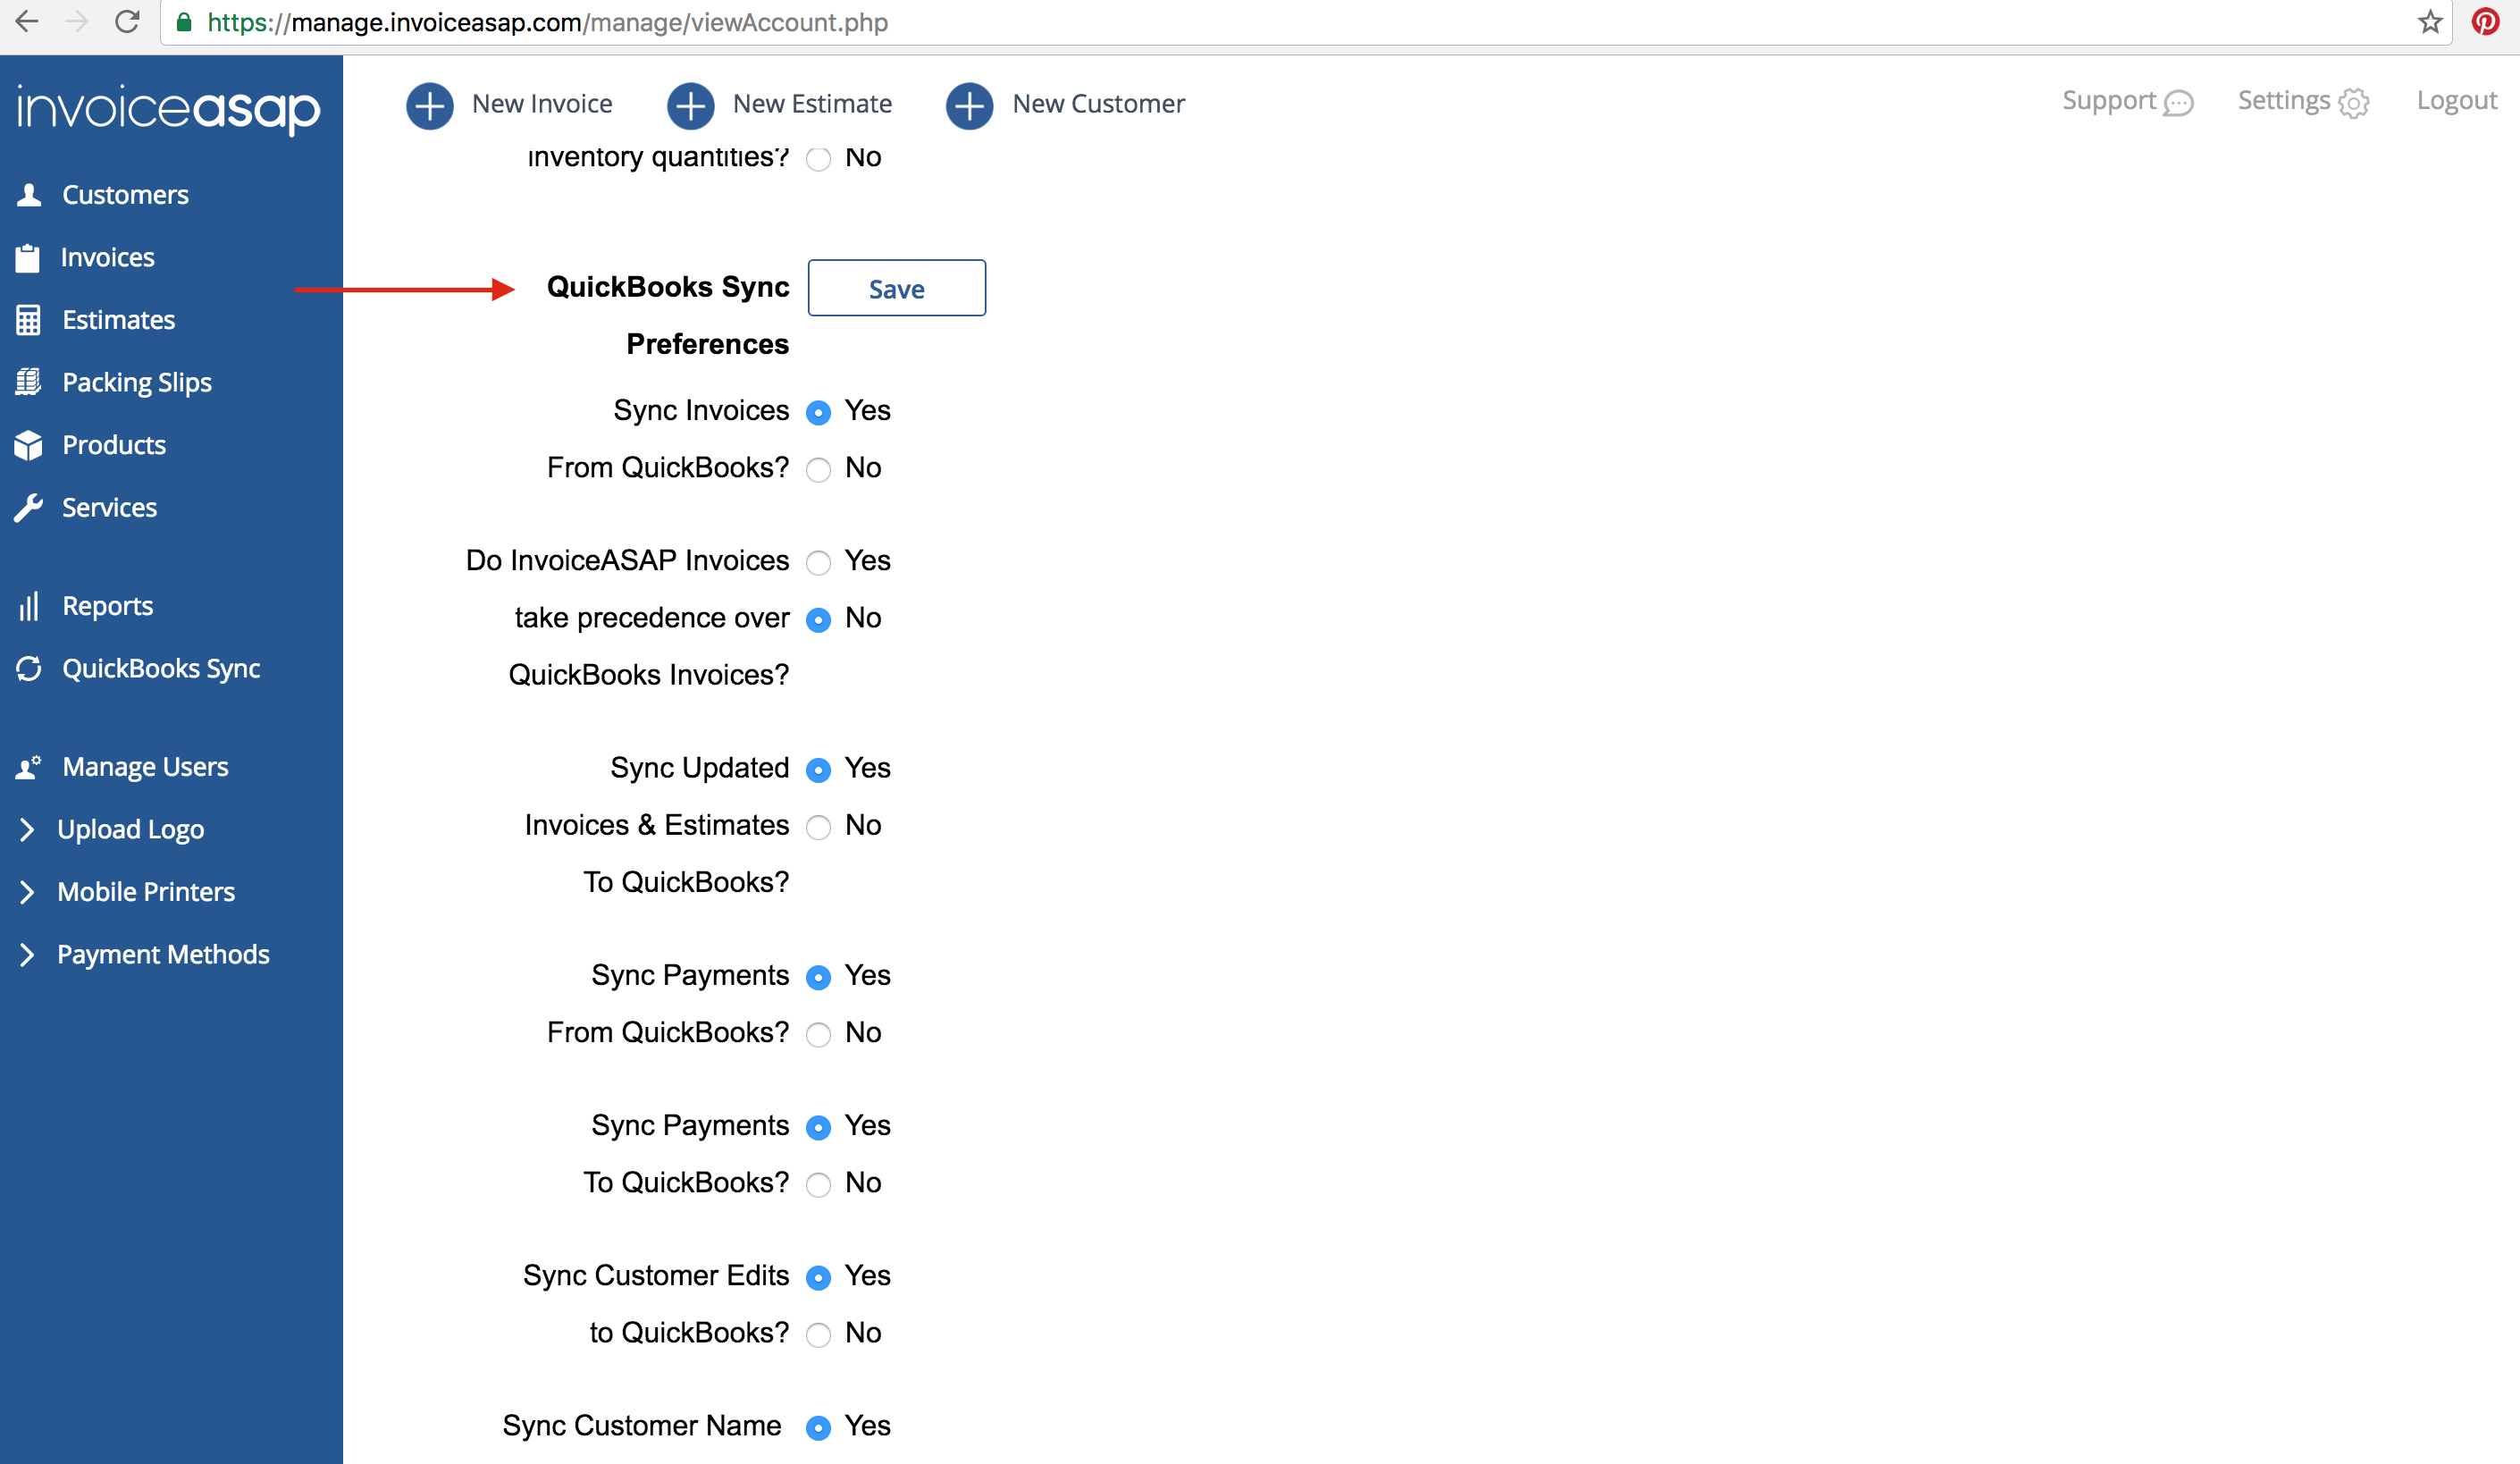Click the New Estimate plus icon
2520x1464 pixels.
tap(690, 105)
